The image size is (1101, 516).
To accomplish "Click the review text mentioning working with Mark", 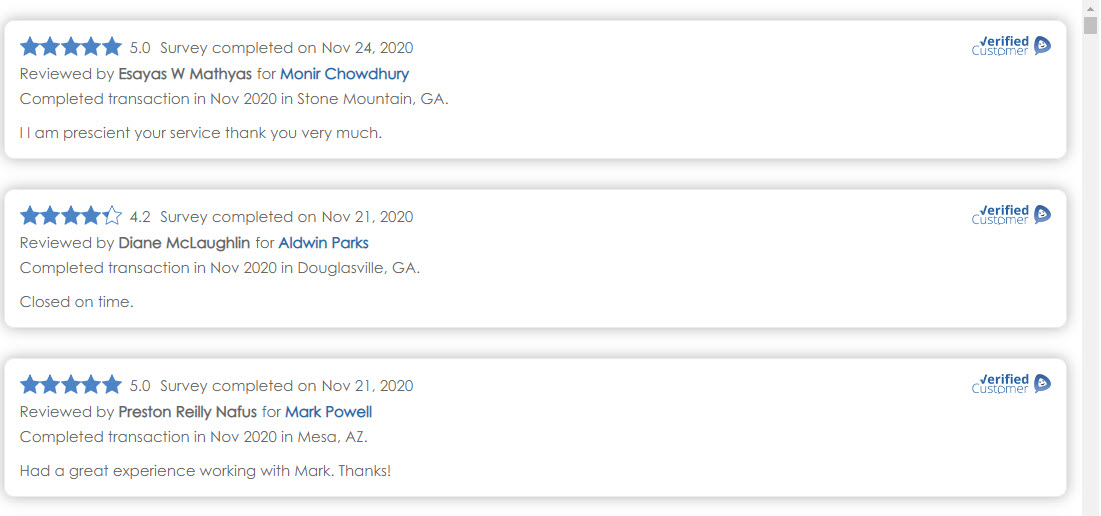I will pos(205,471).
